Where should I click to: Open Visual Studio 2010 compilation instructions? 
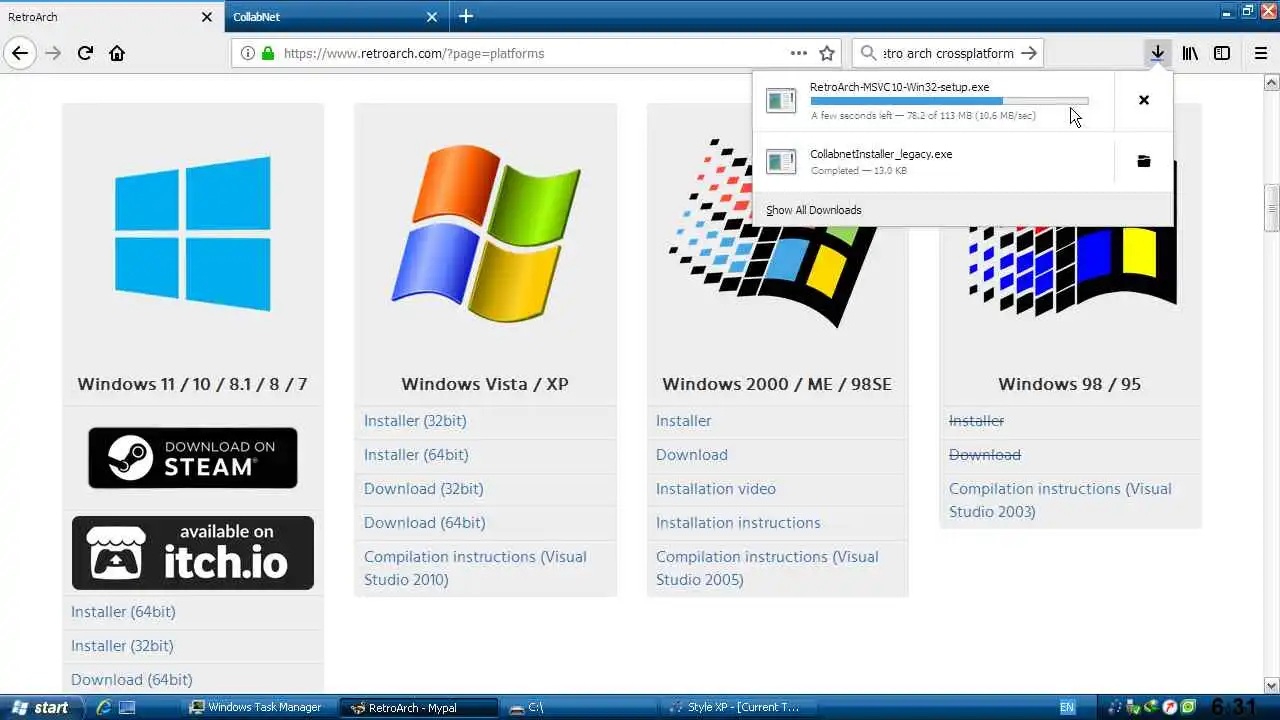pyautogui.click(x=475, y=568)
